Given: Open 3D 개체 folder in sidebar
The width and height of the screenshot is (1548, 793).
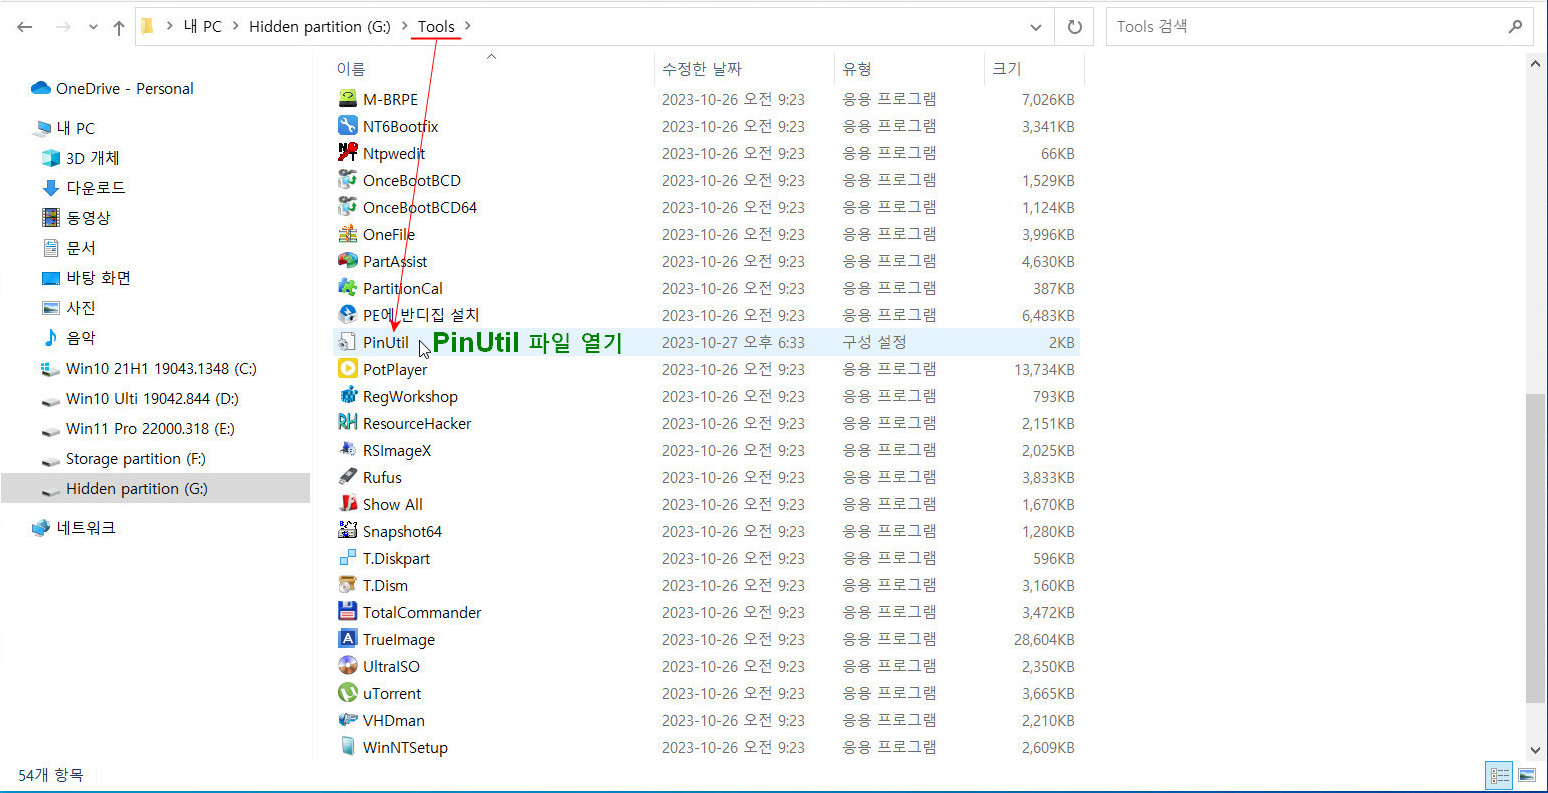Looking at the screenshot, I should tap(93, 158).
